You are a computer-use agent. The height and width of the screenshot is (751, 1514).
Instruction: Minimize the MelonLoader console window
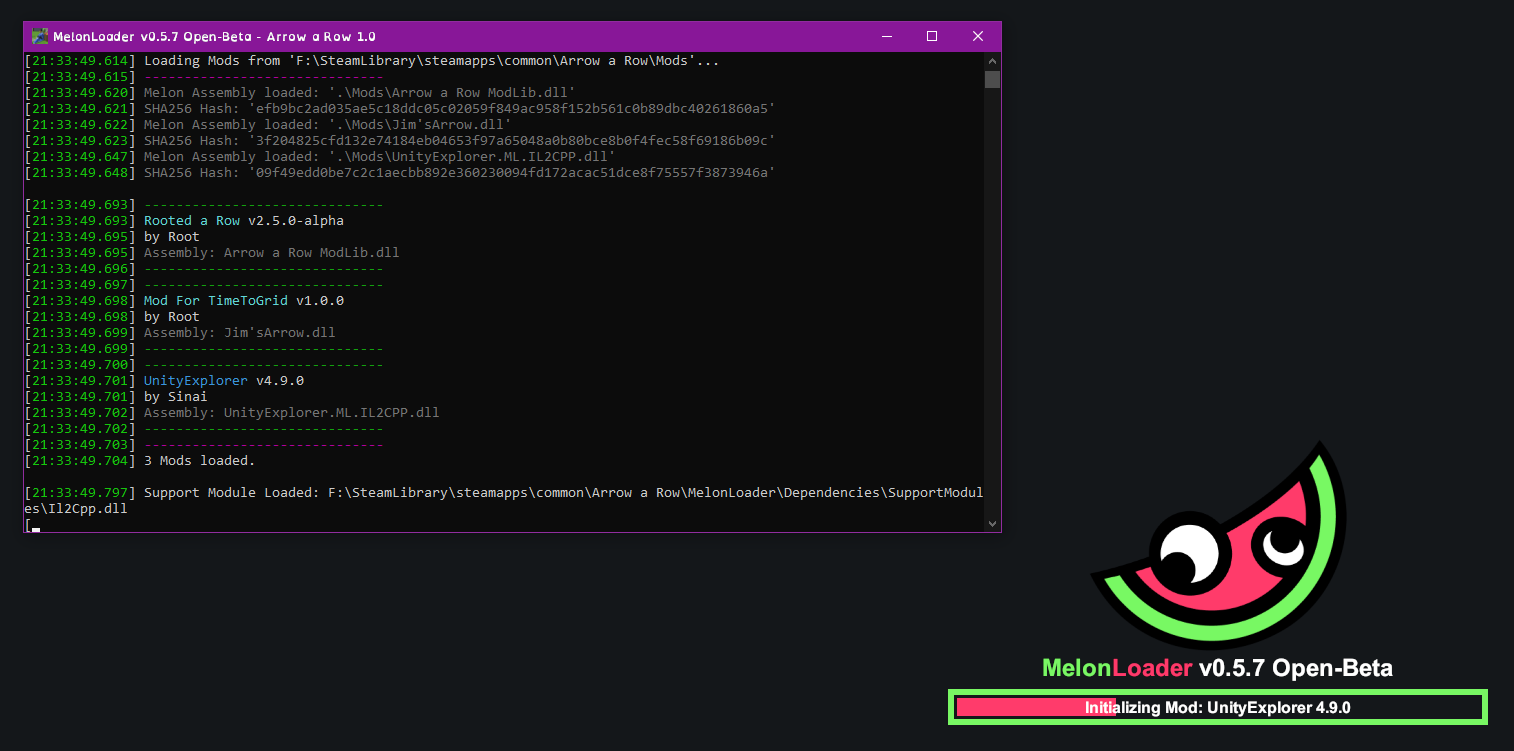887,36
